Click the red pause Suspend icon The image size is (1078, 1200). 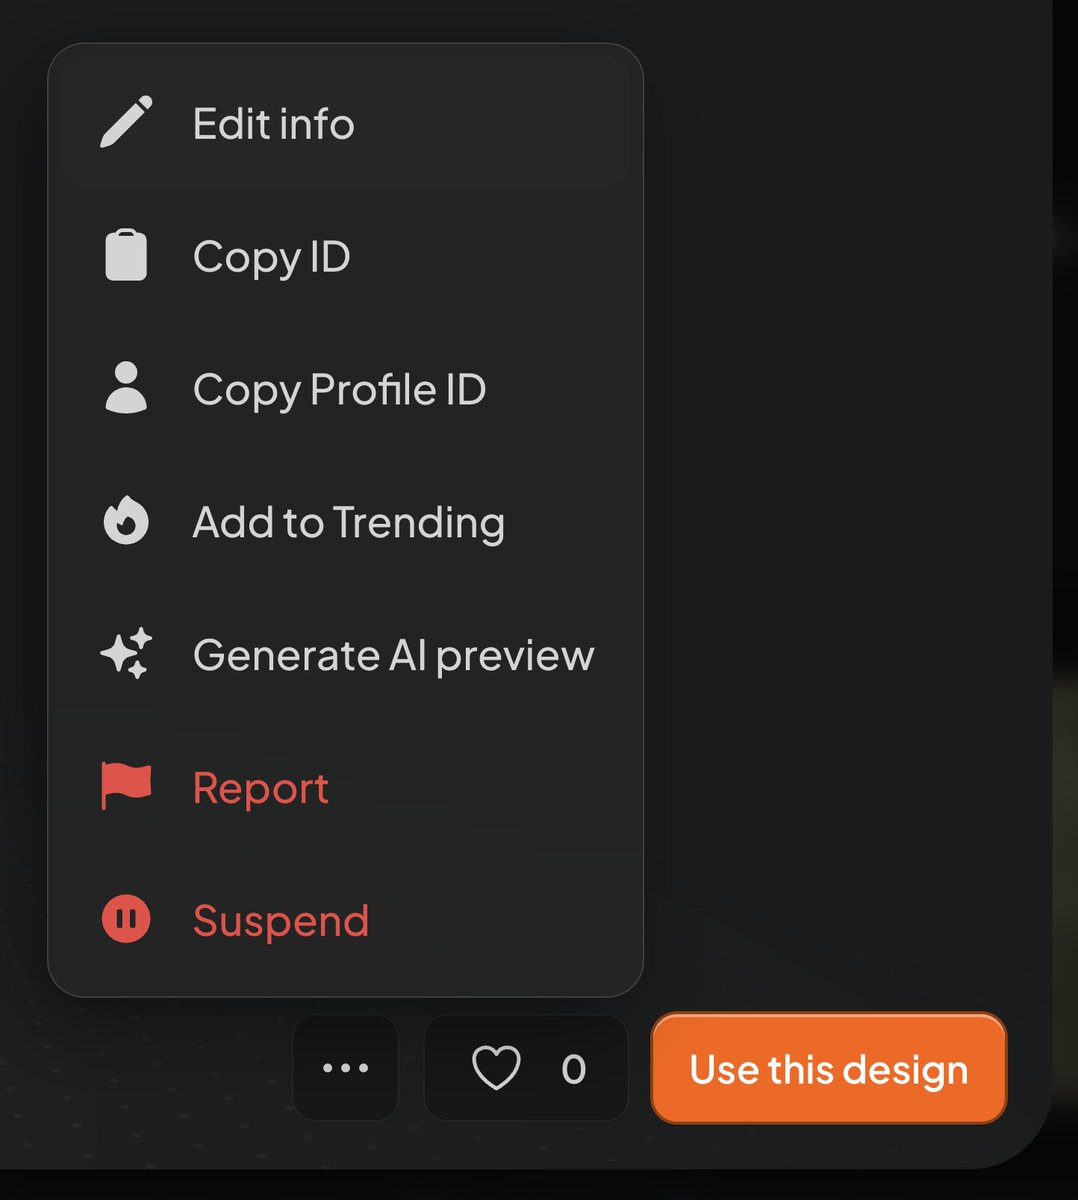[125, 919]
